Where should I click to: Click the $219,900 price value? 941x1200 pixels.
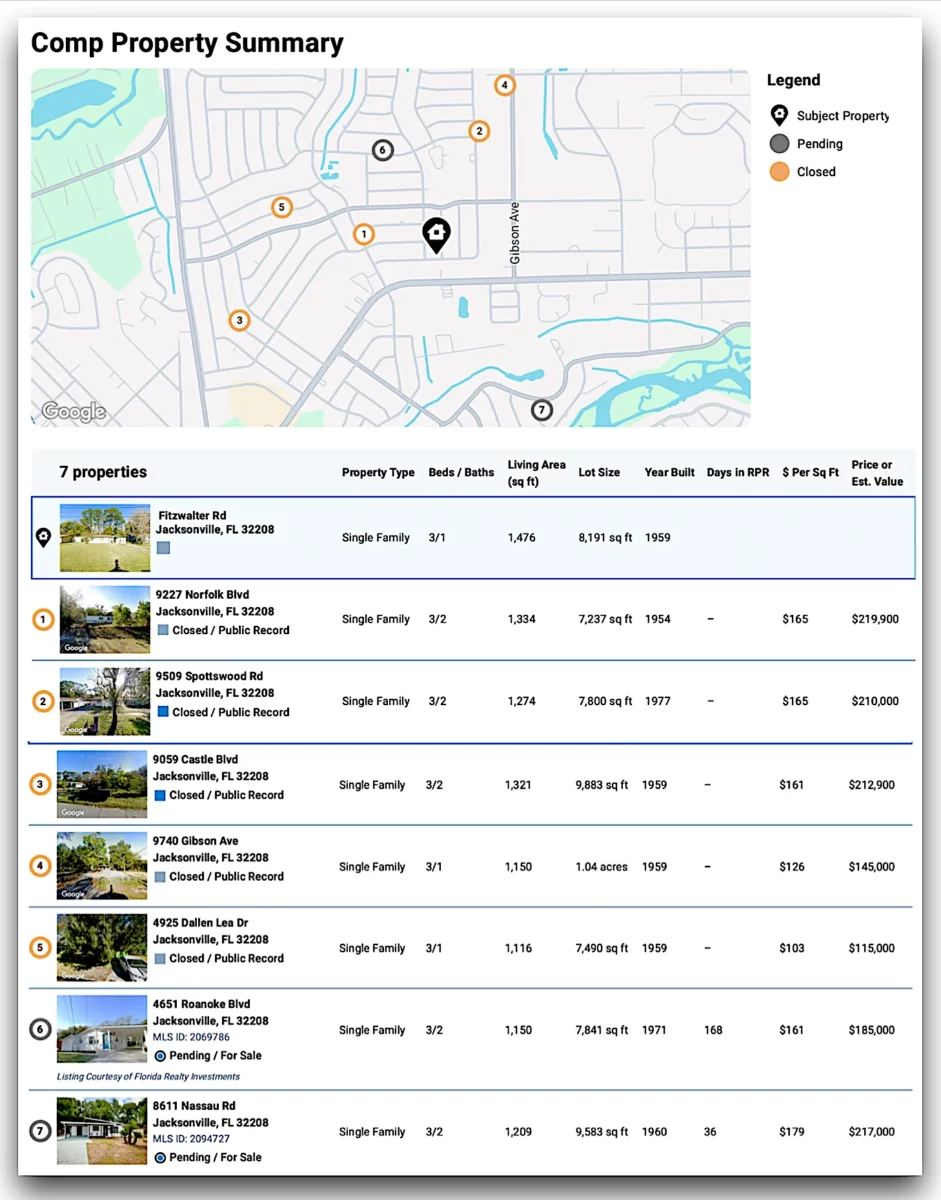(x=874, y=620)
